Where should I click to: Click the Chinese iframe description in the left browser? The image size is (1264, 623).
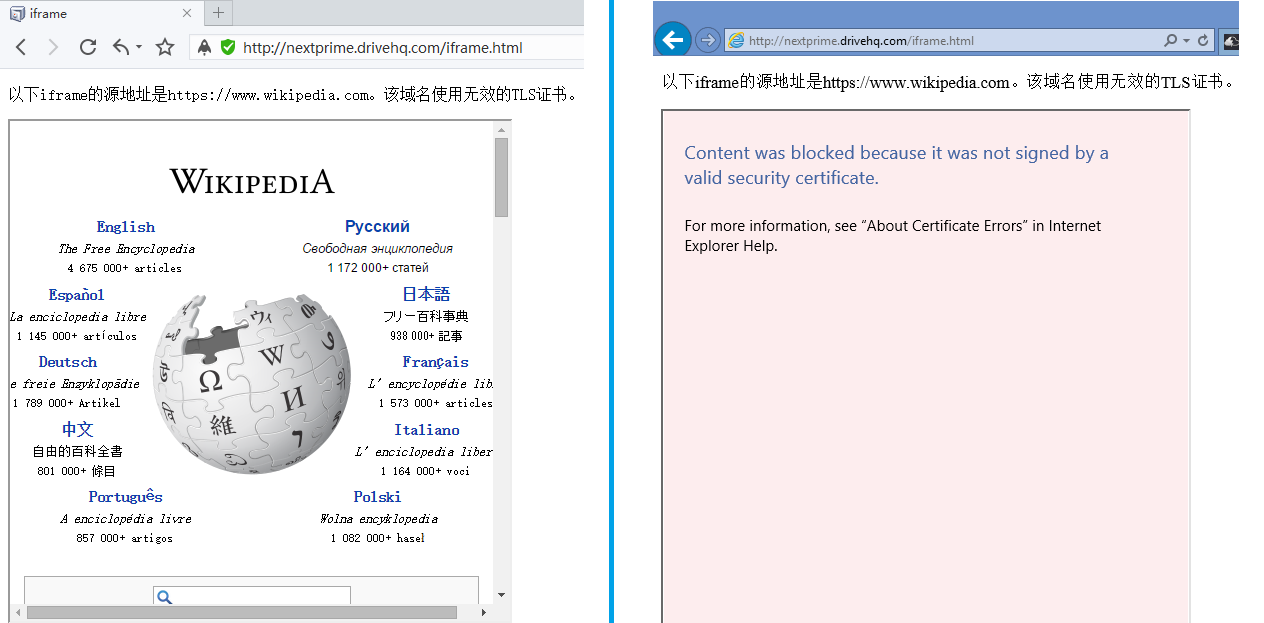293,95
